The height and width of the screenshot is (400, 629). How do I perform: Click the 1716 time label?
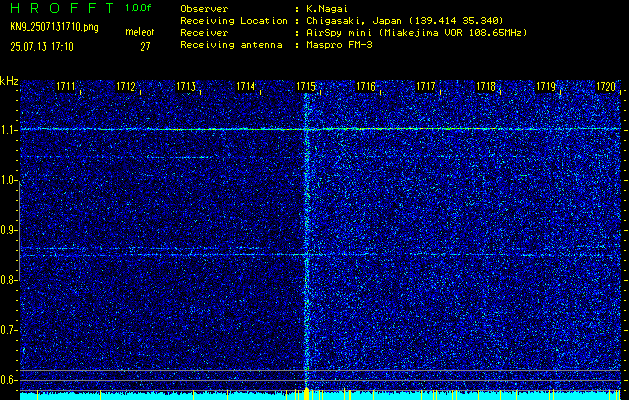(x=365, y=86)
